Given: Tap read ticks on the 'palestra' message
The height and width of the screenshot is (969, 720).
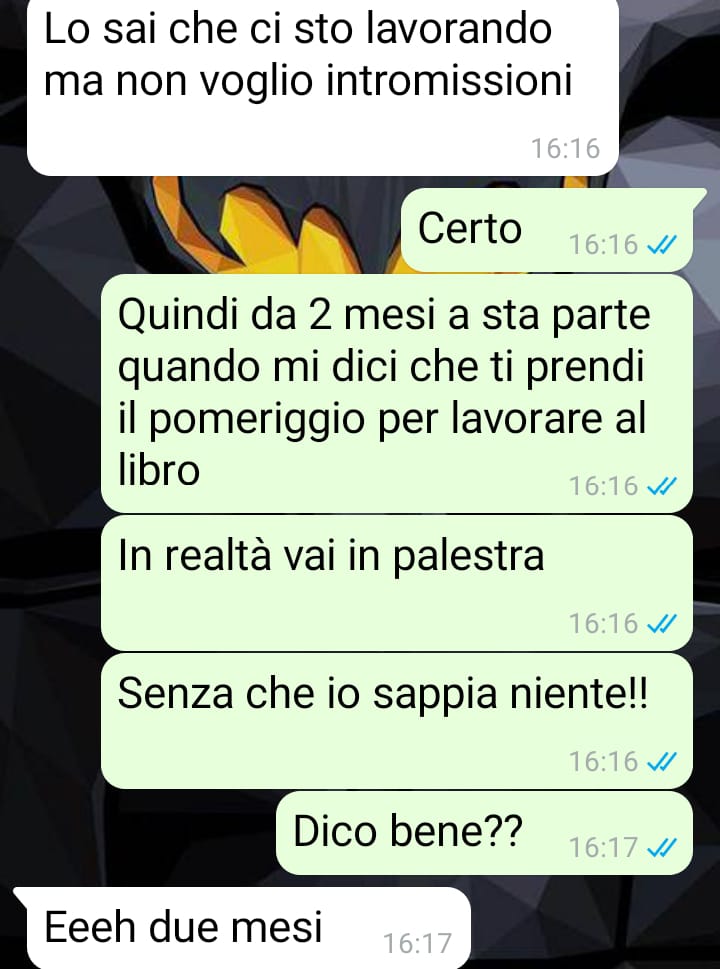Looking at the screenshot, I should 661,624.
